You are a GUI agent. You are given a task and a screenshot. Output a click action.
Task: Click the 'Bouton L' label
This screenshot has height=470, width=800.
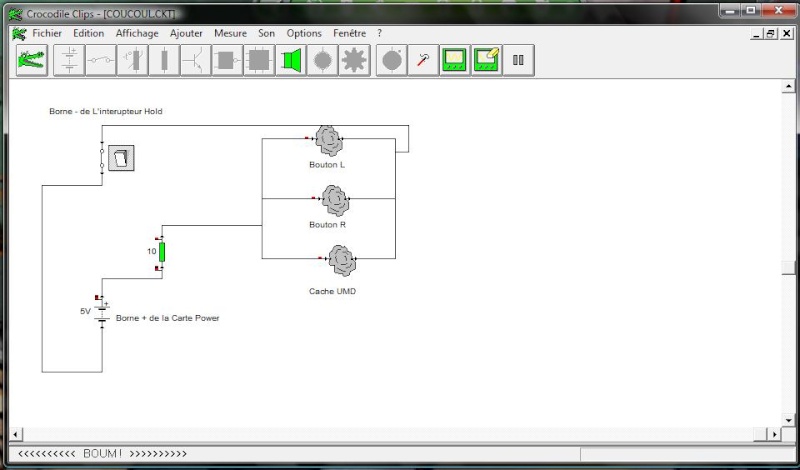point(327,165)
